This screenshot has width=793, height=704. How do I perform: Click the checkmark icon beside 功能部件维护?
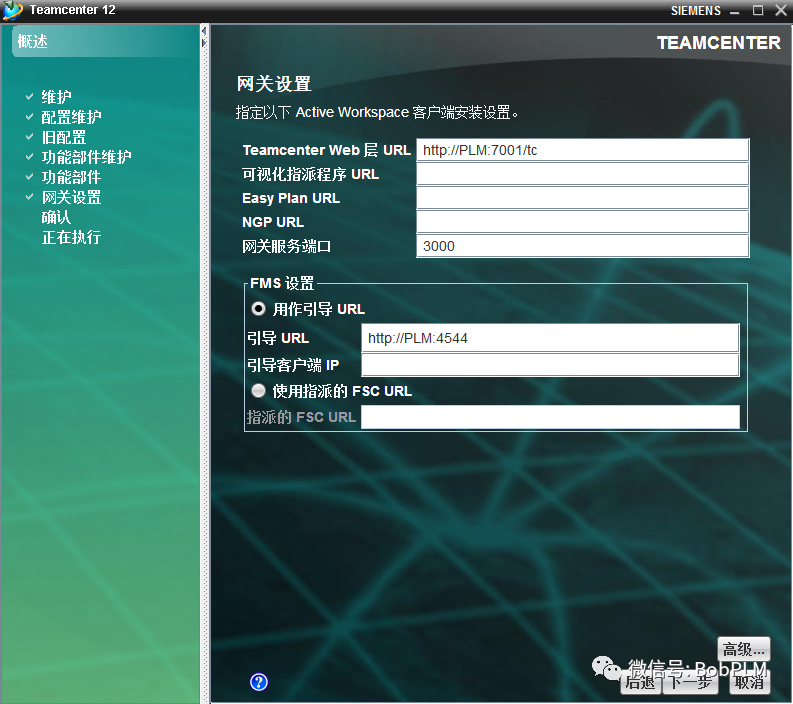point(30,156)
